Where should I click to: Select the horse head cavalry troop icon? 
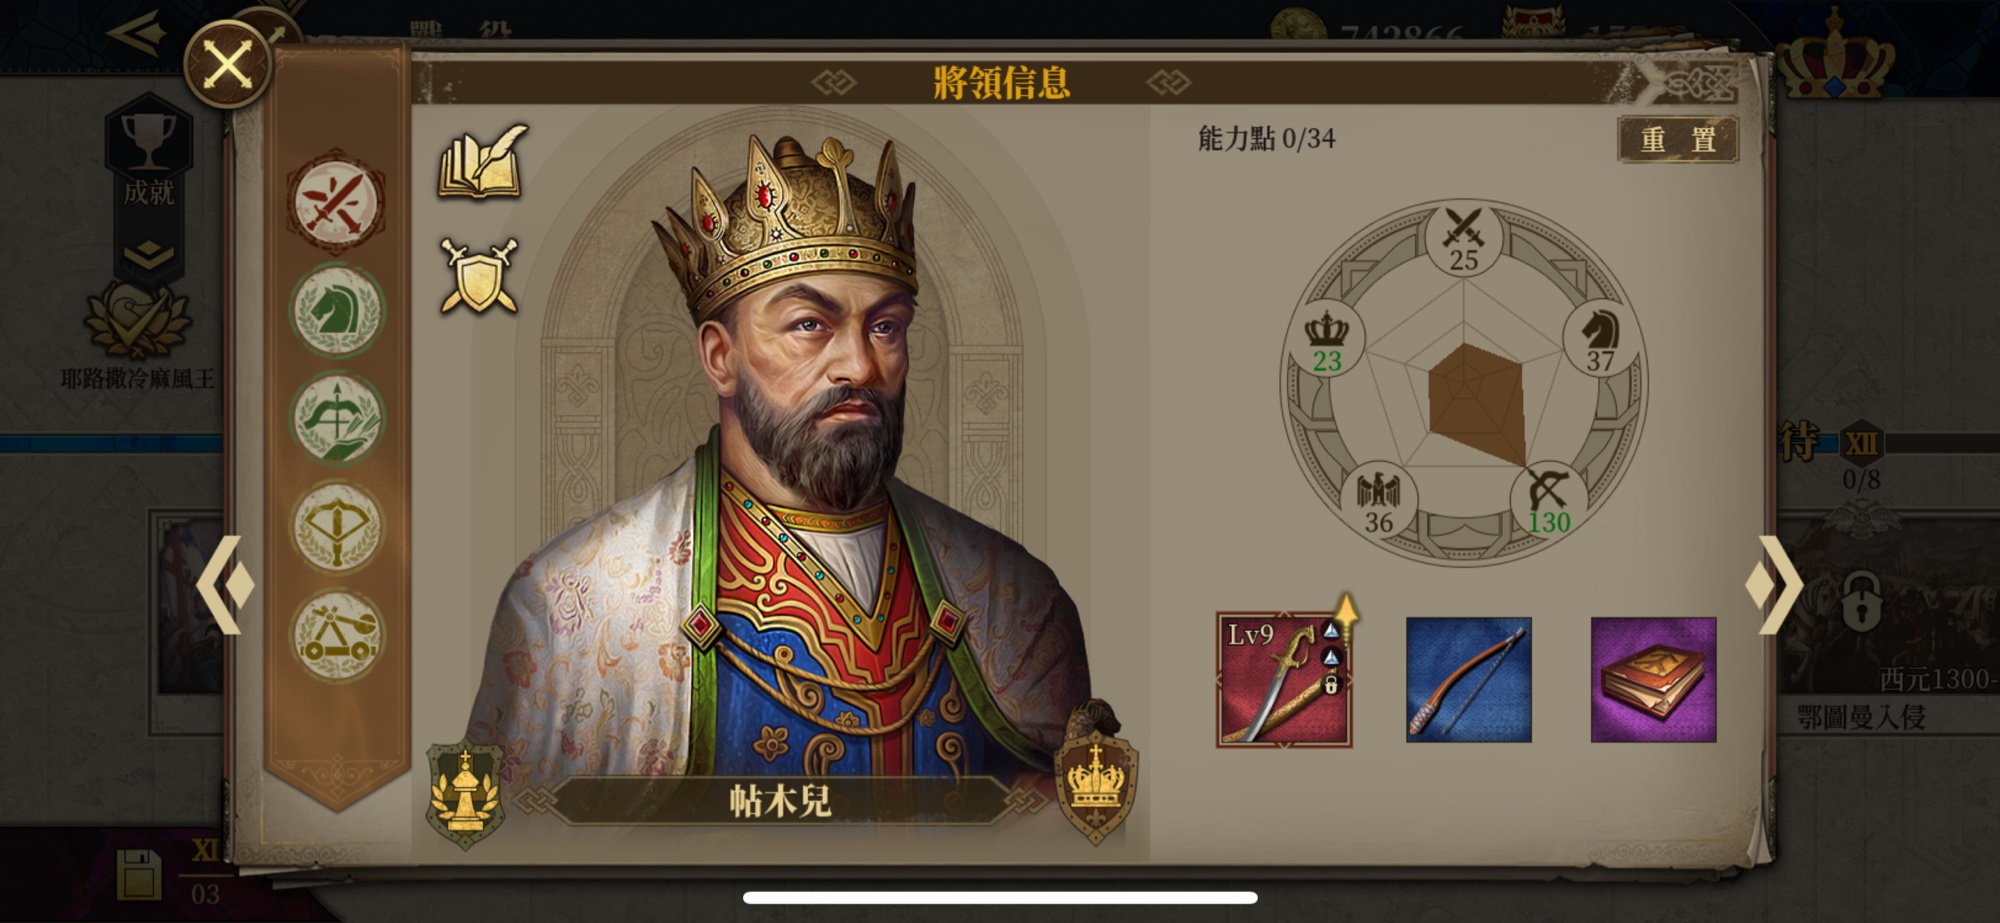click(x=336, y=311)
